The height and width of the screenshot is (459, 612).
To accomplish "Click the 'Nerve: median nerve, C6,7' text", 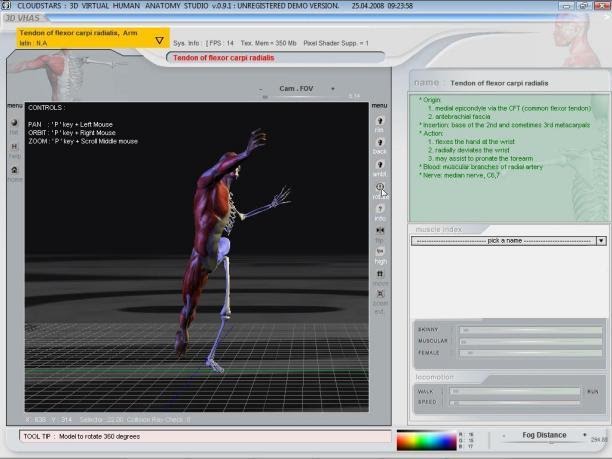I will 459,176.
